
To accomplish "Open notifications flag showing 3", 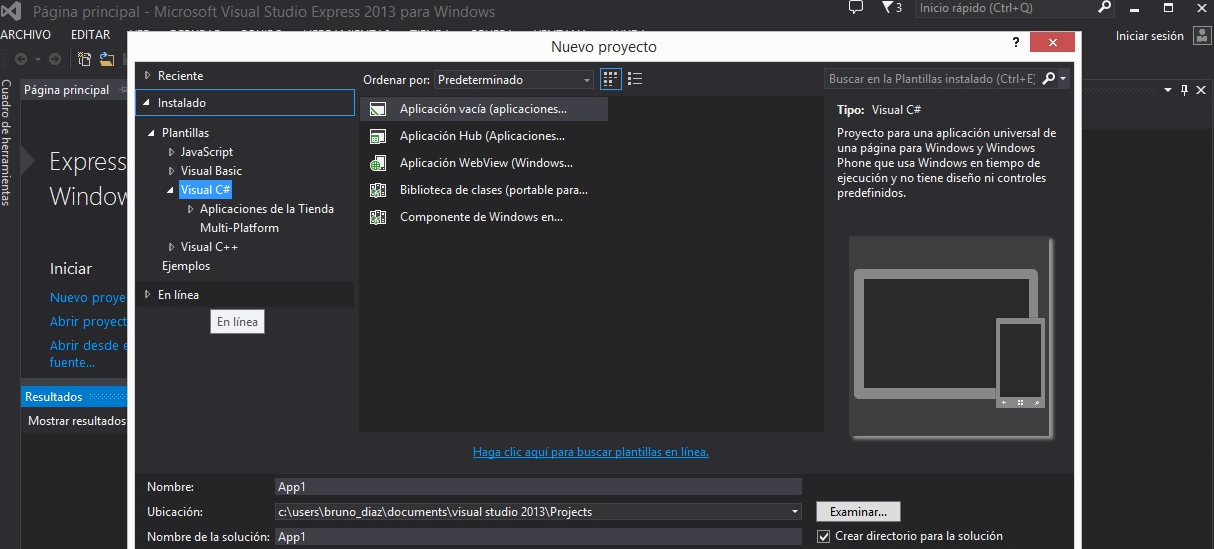I will (x=892, y=8).
